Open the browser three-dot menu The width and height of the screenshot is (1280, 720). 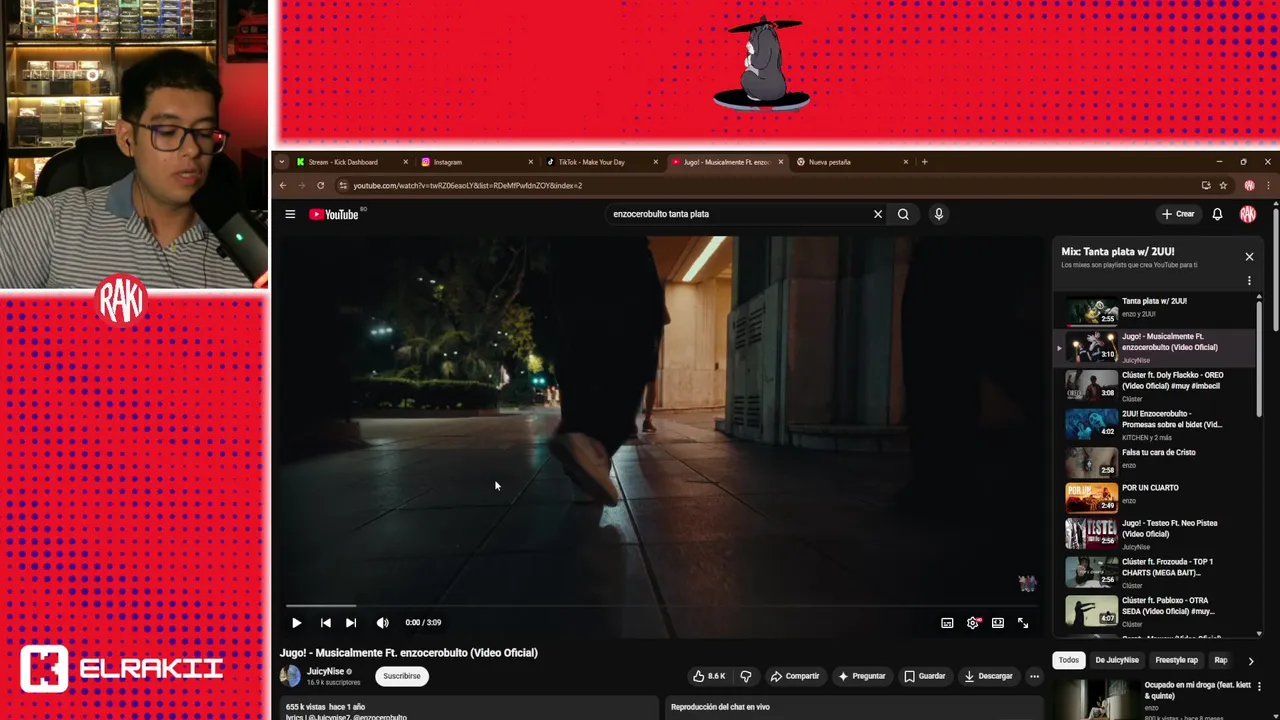coord(1268,185)
